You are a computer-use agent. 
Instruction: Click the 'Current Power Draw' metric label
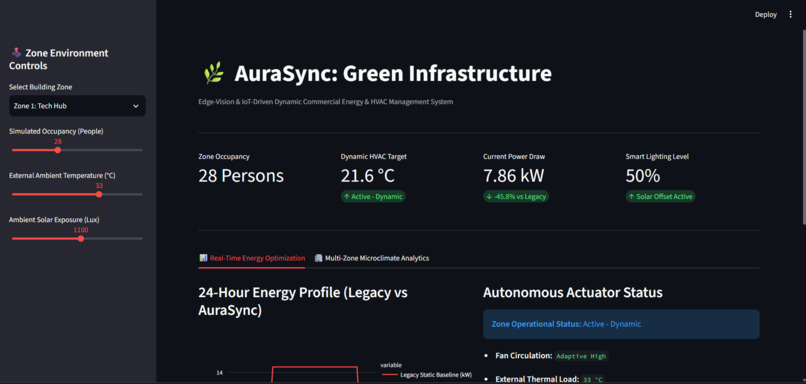(514, 157)
